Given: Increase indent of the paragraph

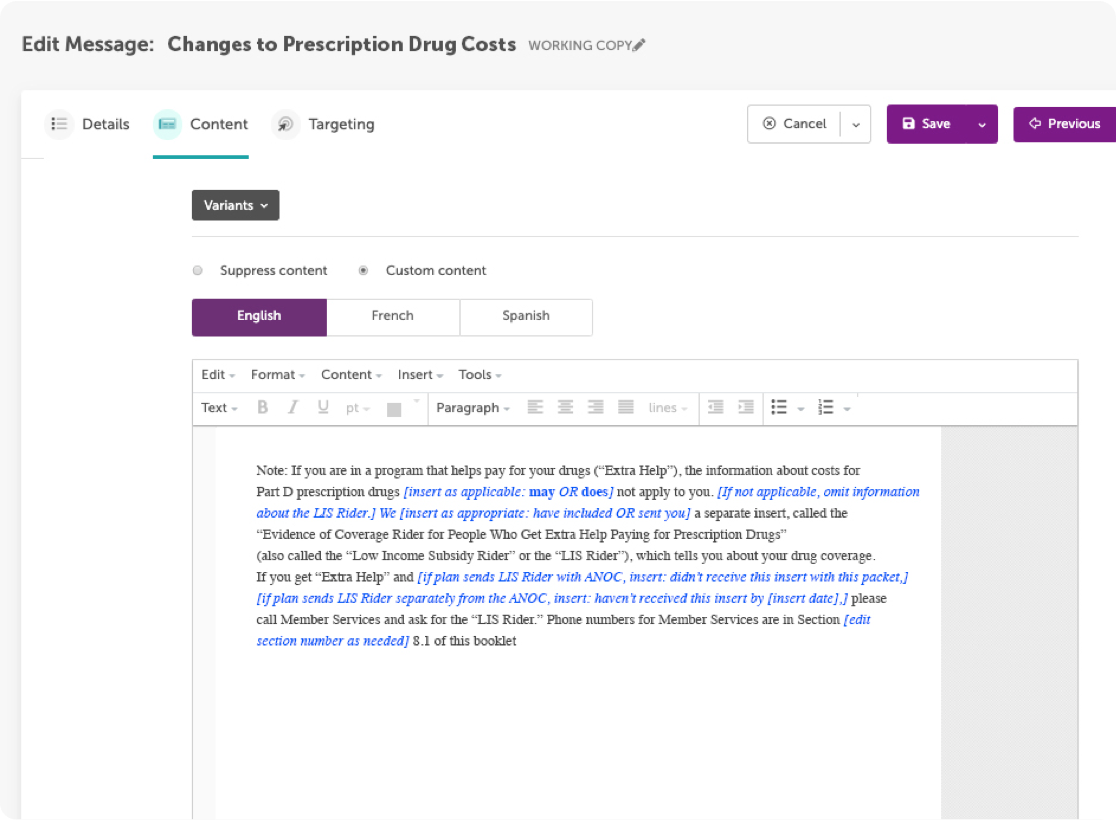Looking at the screenshot, I should pyautogui.click(x=745, y=408).
